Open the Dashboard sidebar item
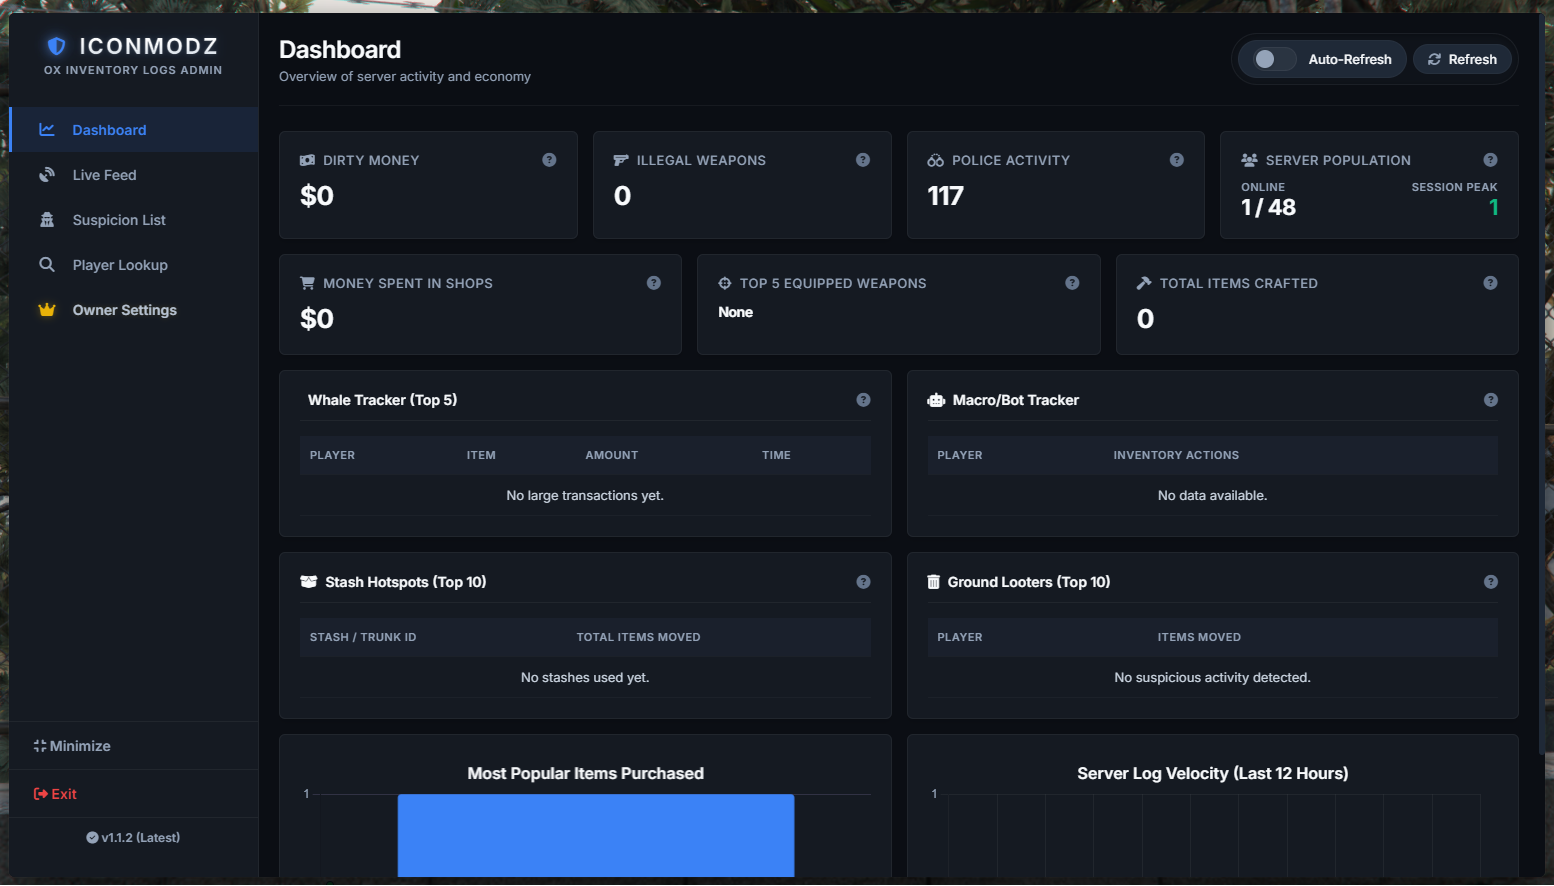The height and width of the screenshot is (886, 1554). pos(134,130)
